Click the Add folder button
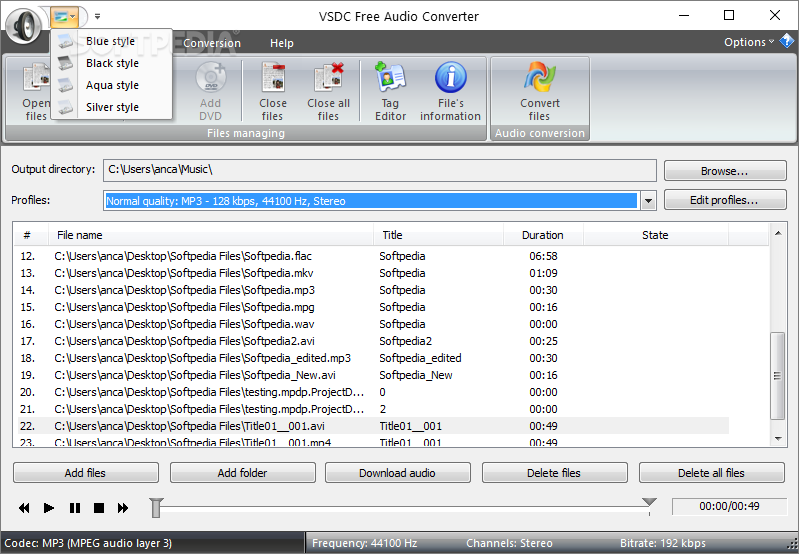Viewport: 799px width, 554px height. coord(243,473)
